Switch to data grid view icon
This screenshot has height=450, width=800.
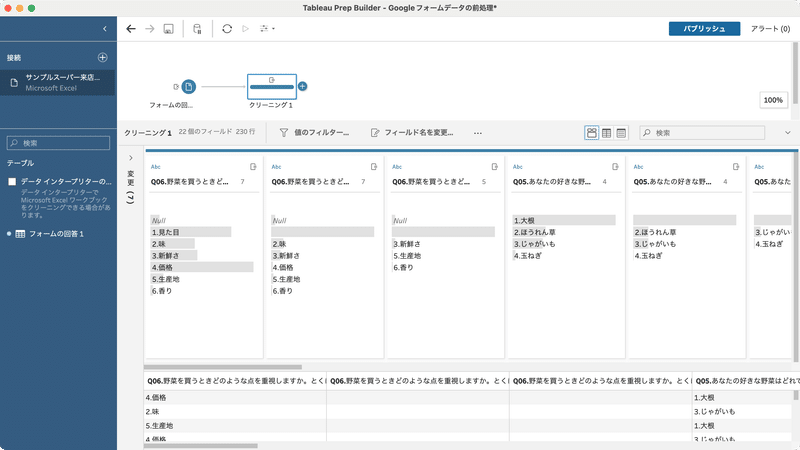click(606, 133)
